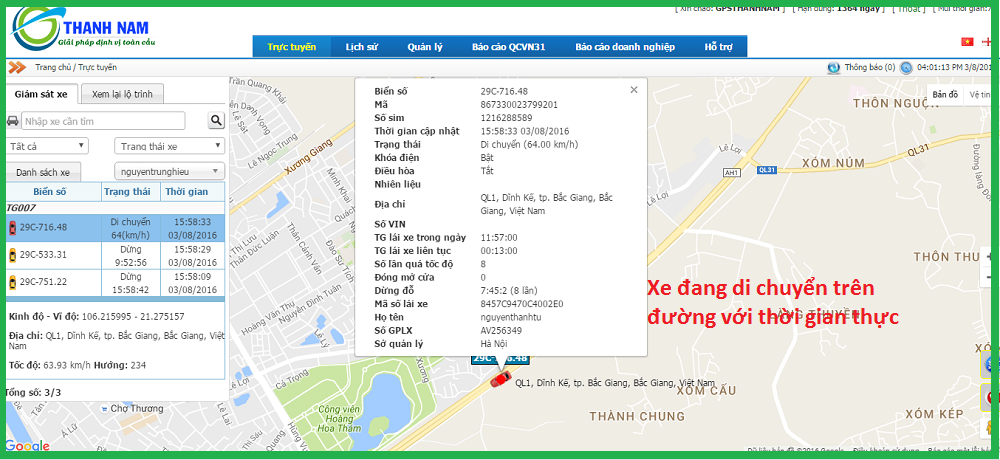
Task: Click yellow car icon of 29C-751.22 row
Action: (12, 282)
